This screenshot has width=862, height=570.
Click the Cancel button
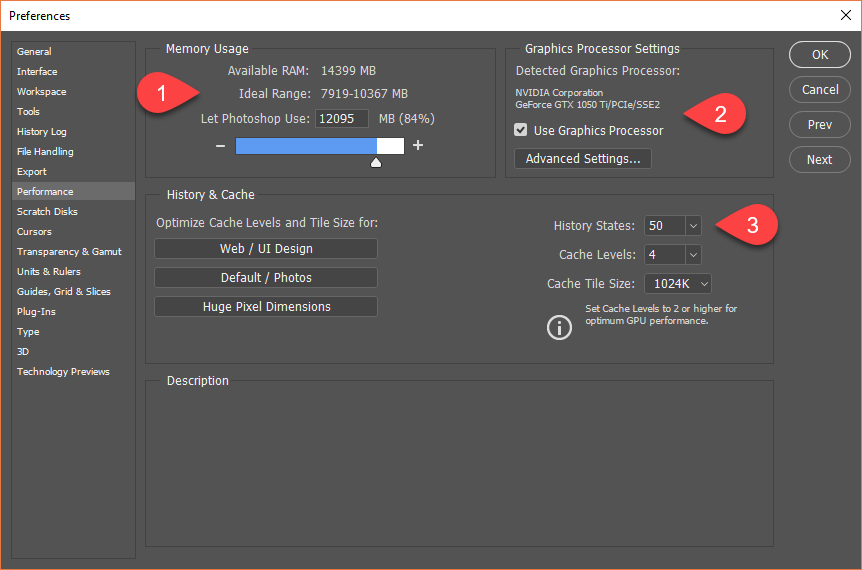(x=820, y=90)
